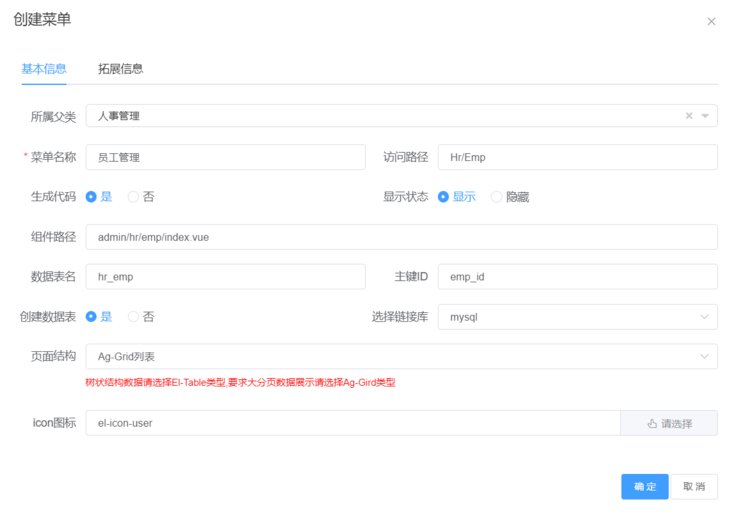This screenshot has width=732, height=518.
Task: Set 生成代码 to 否
Action: tap(141, 197)
